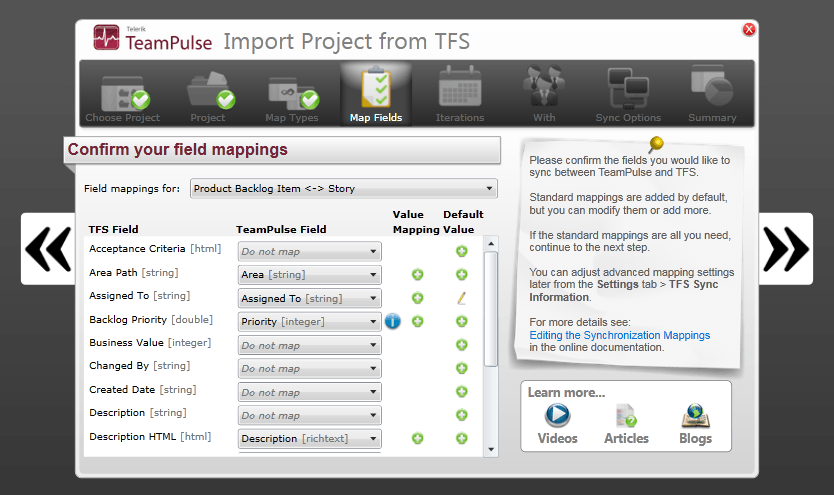
Task: Click the scroll down arrow of mappings list
Action: [x=491, y=449]
